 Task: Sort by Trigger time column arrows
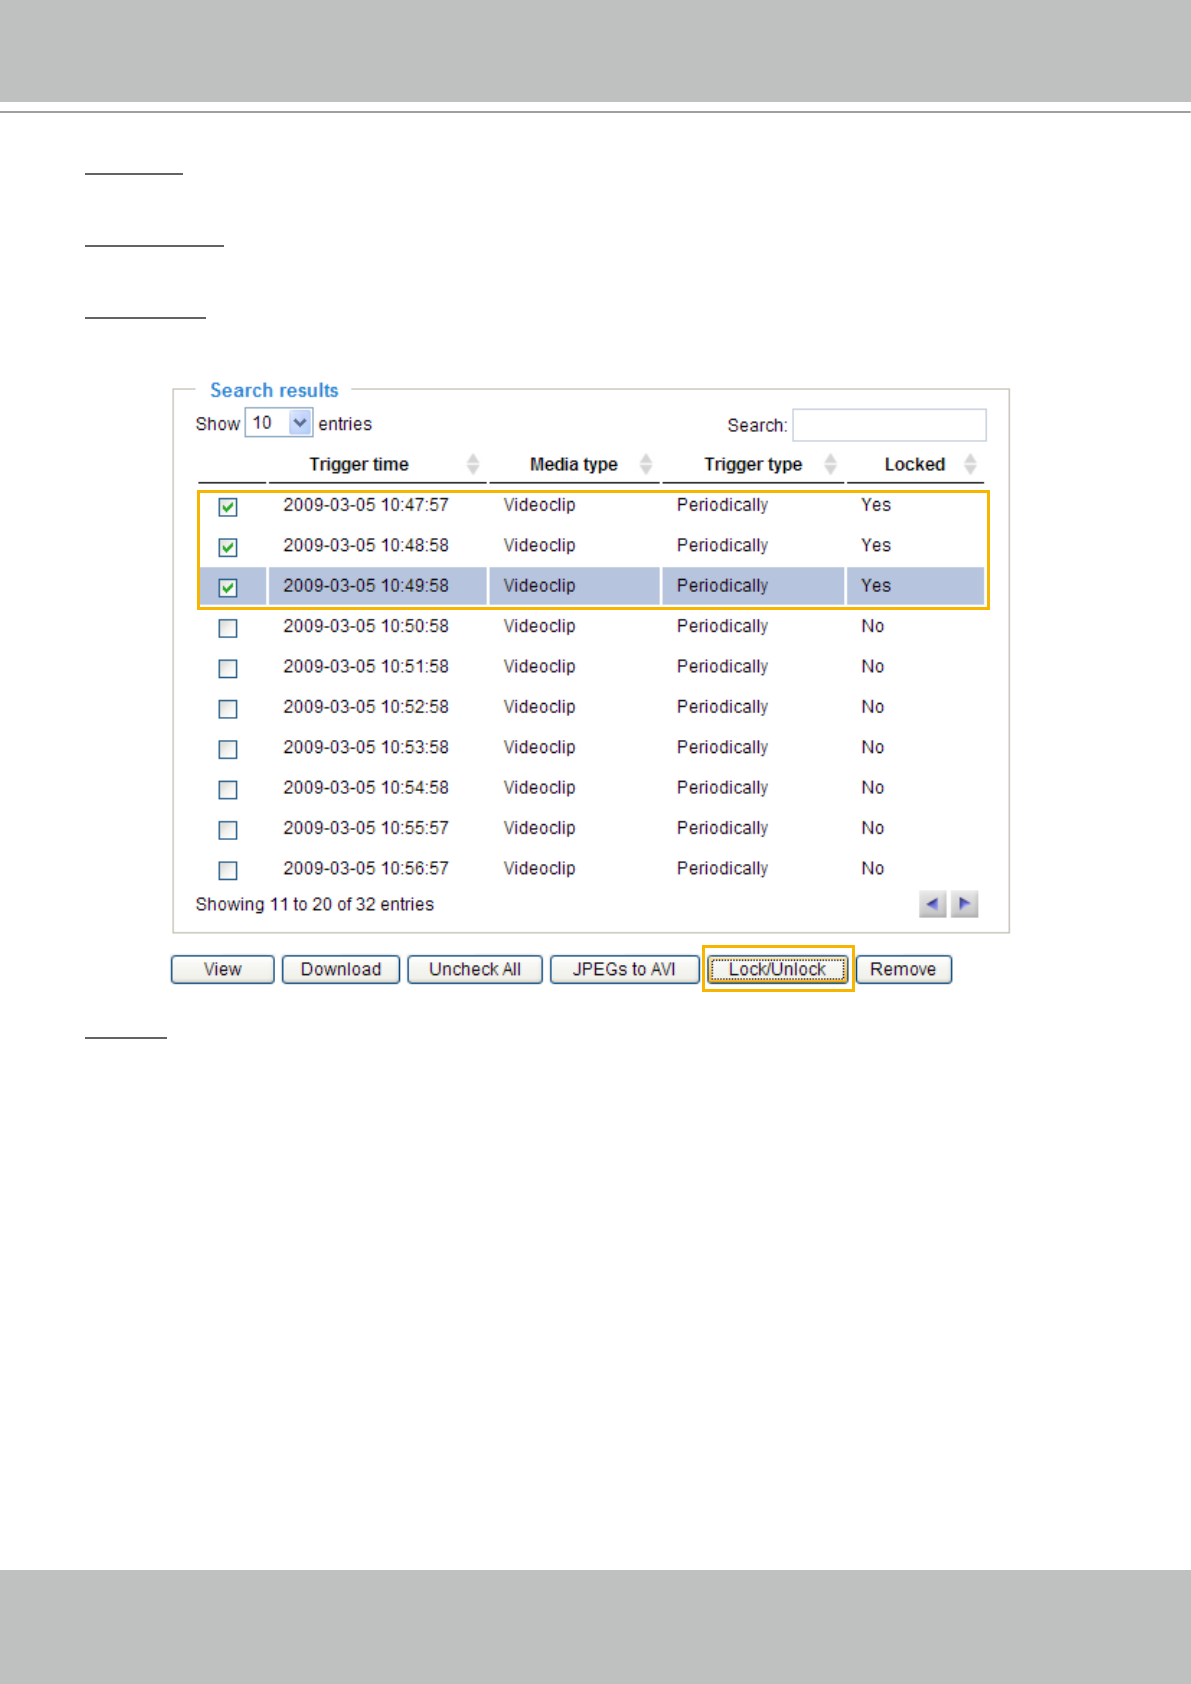point(473,464)
